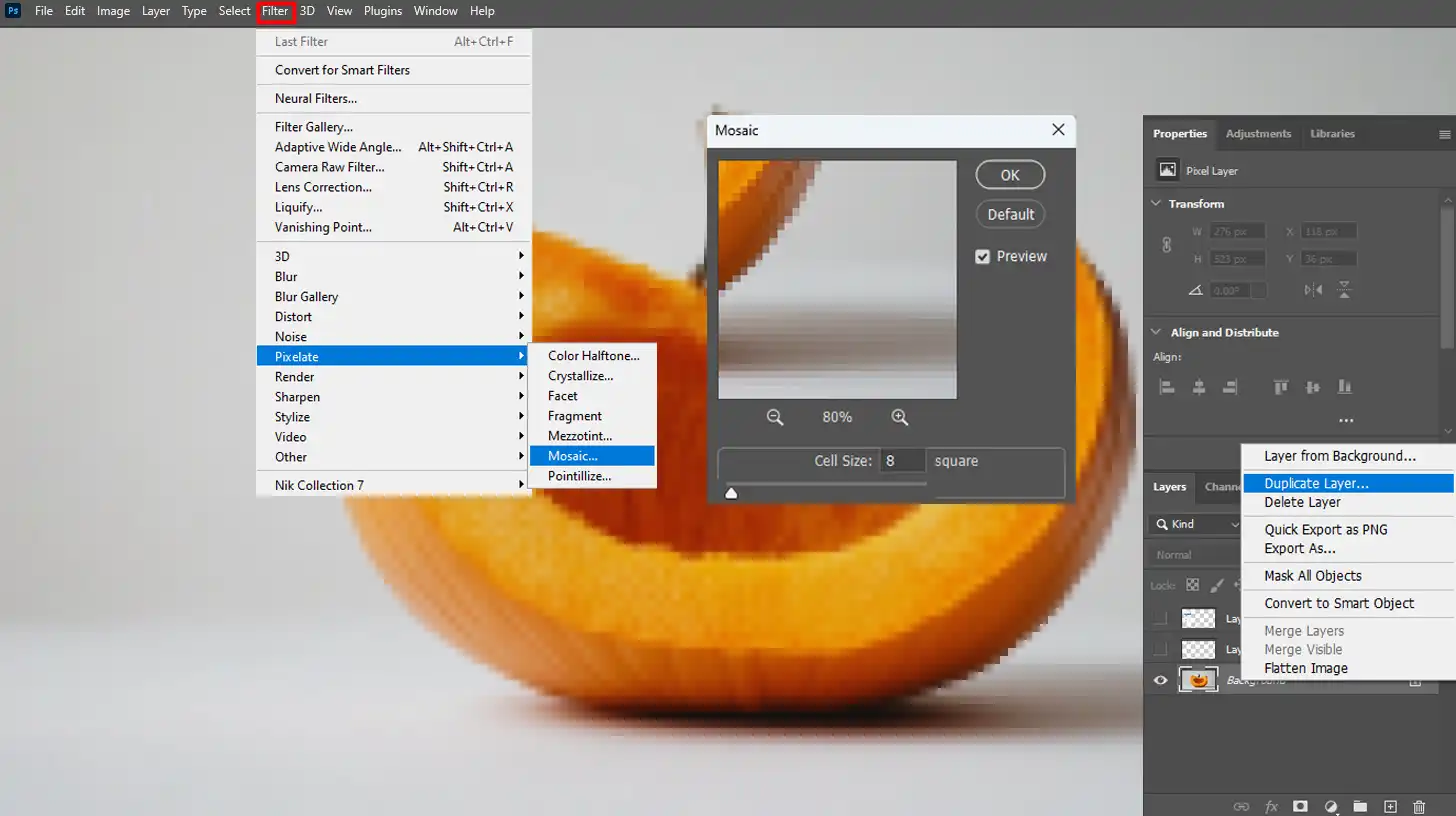The width and height of the screenshot is (1456, 816).
Task: Click the link layers icon
Action: tap(1241, 806)
